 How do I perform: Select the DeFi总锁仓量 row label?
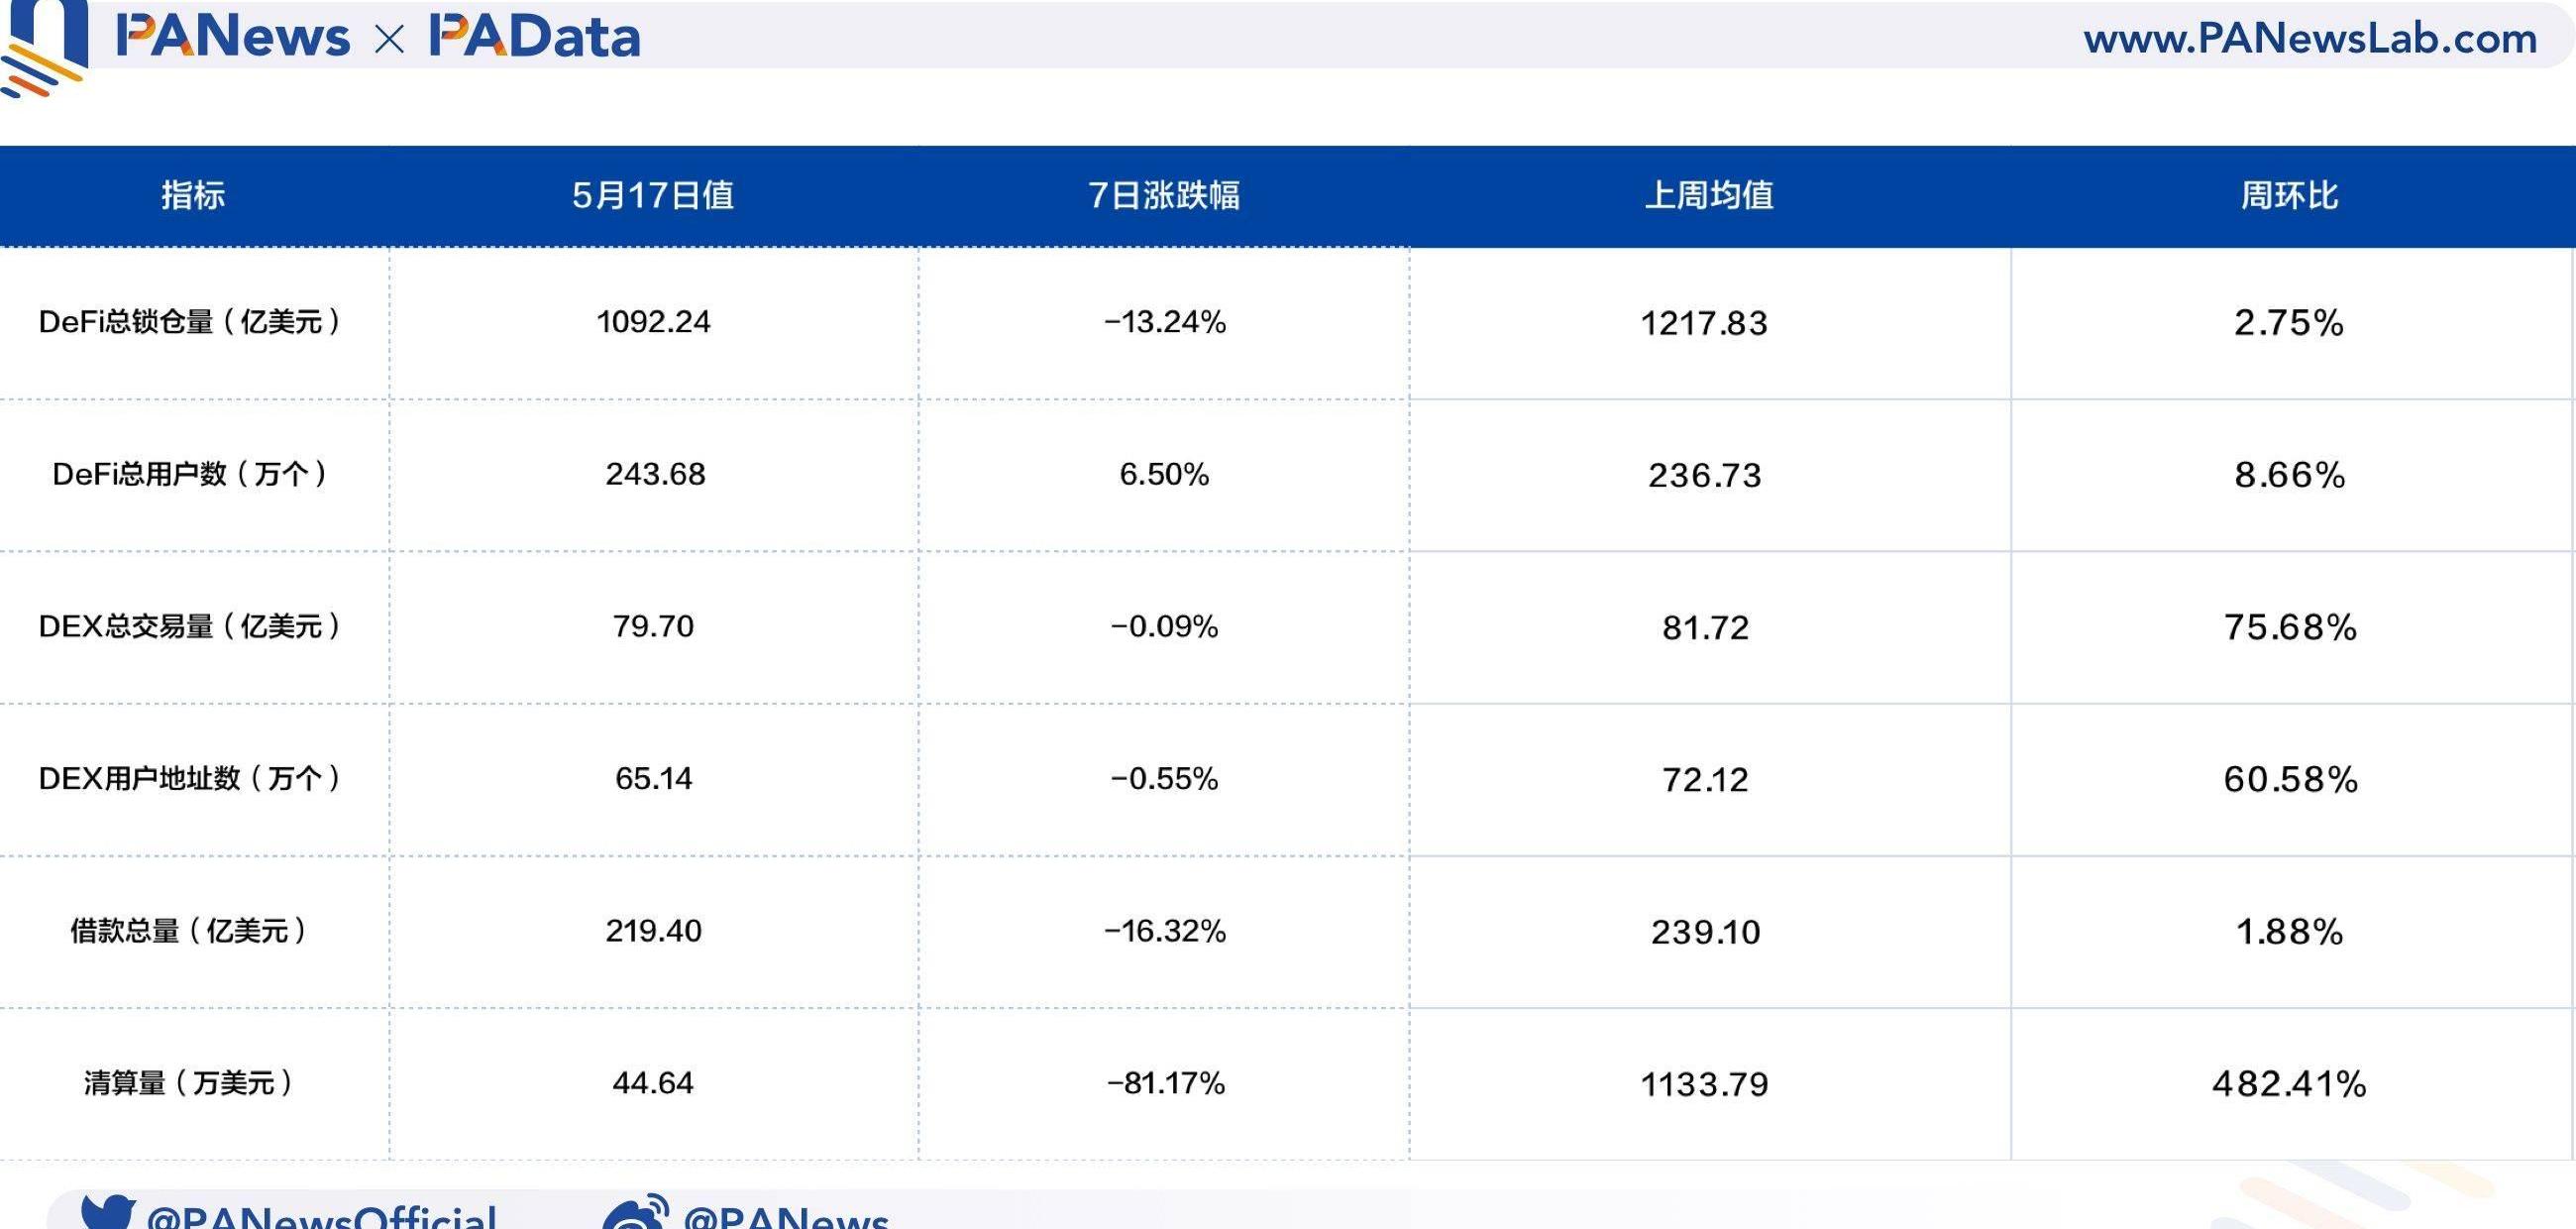(x=191, y=322)
